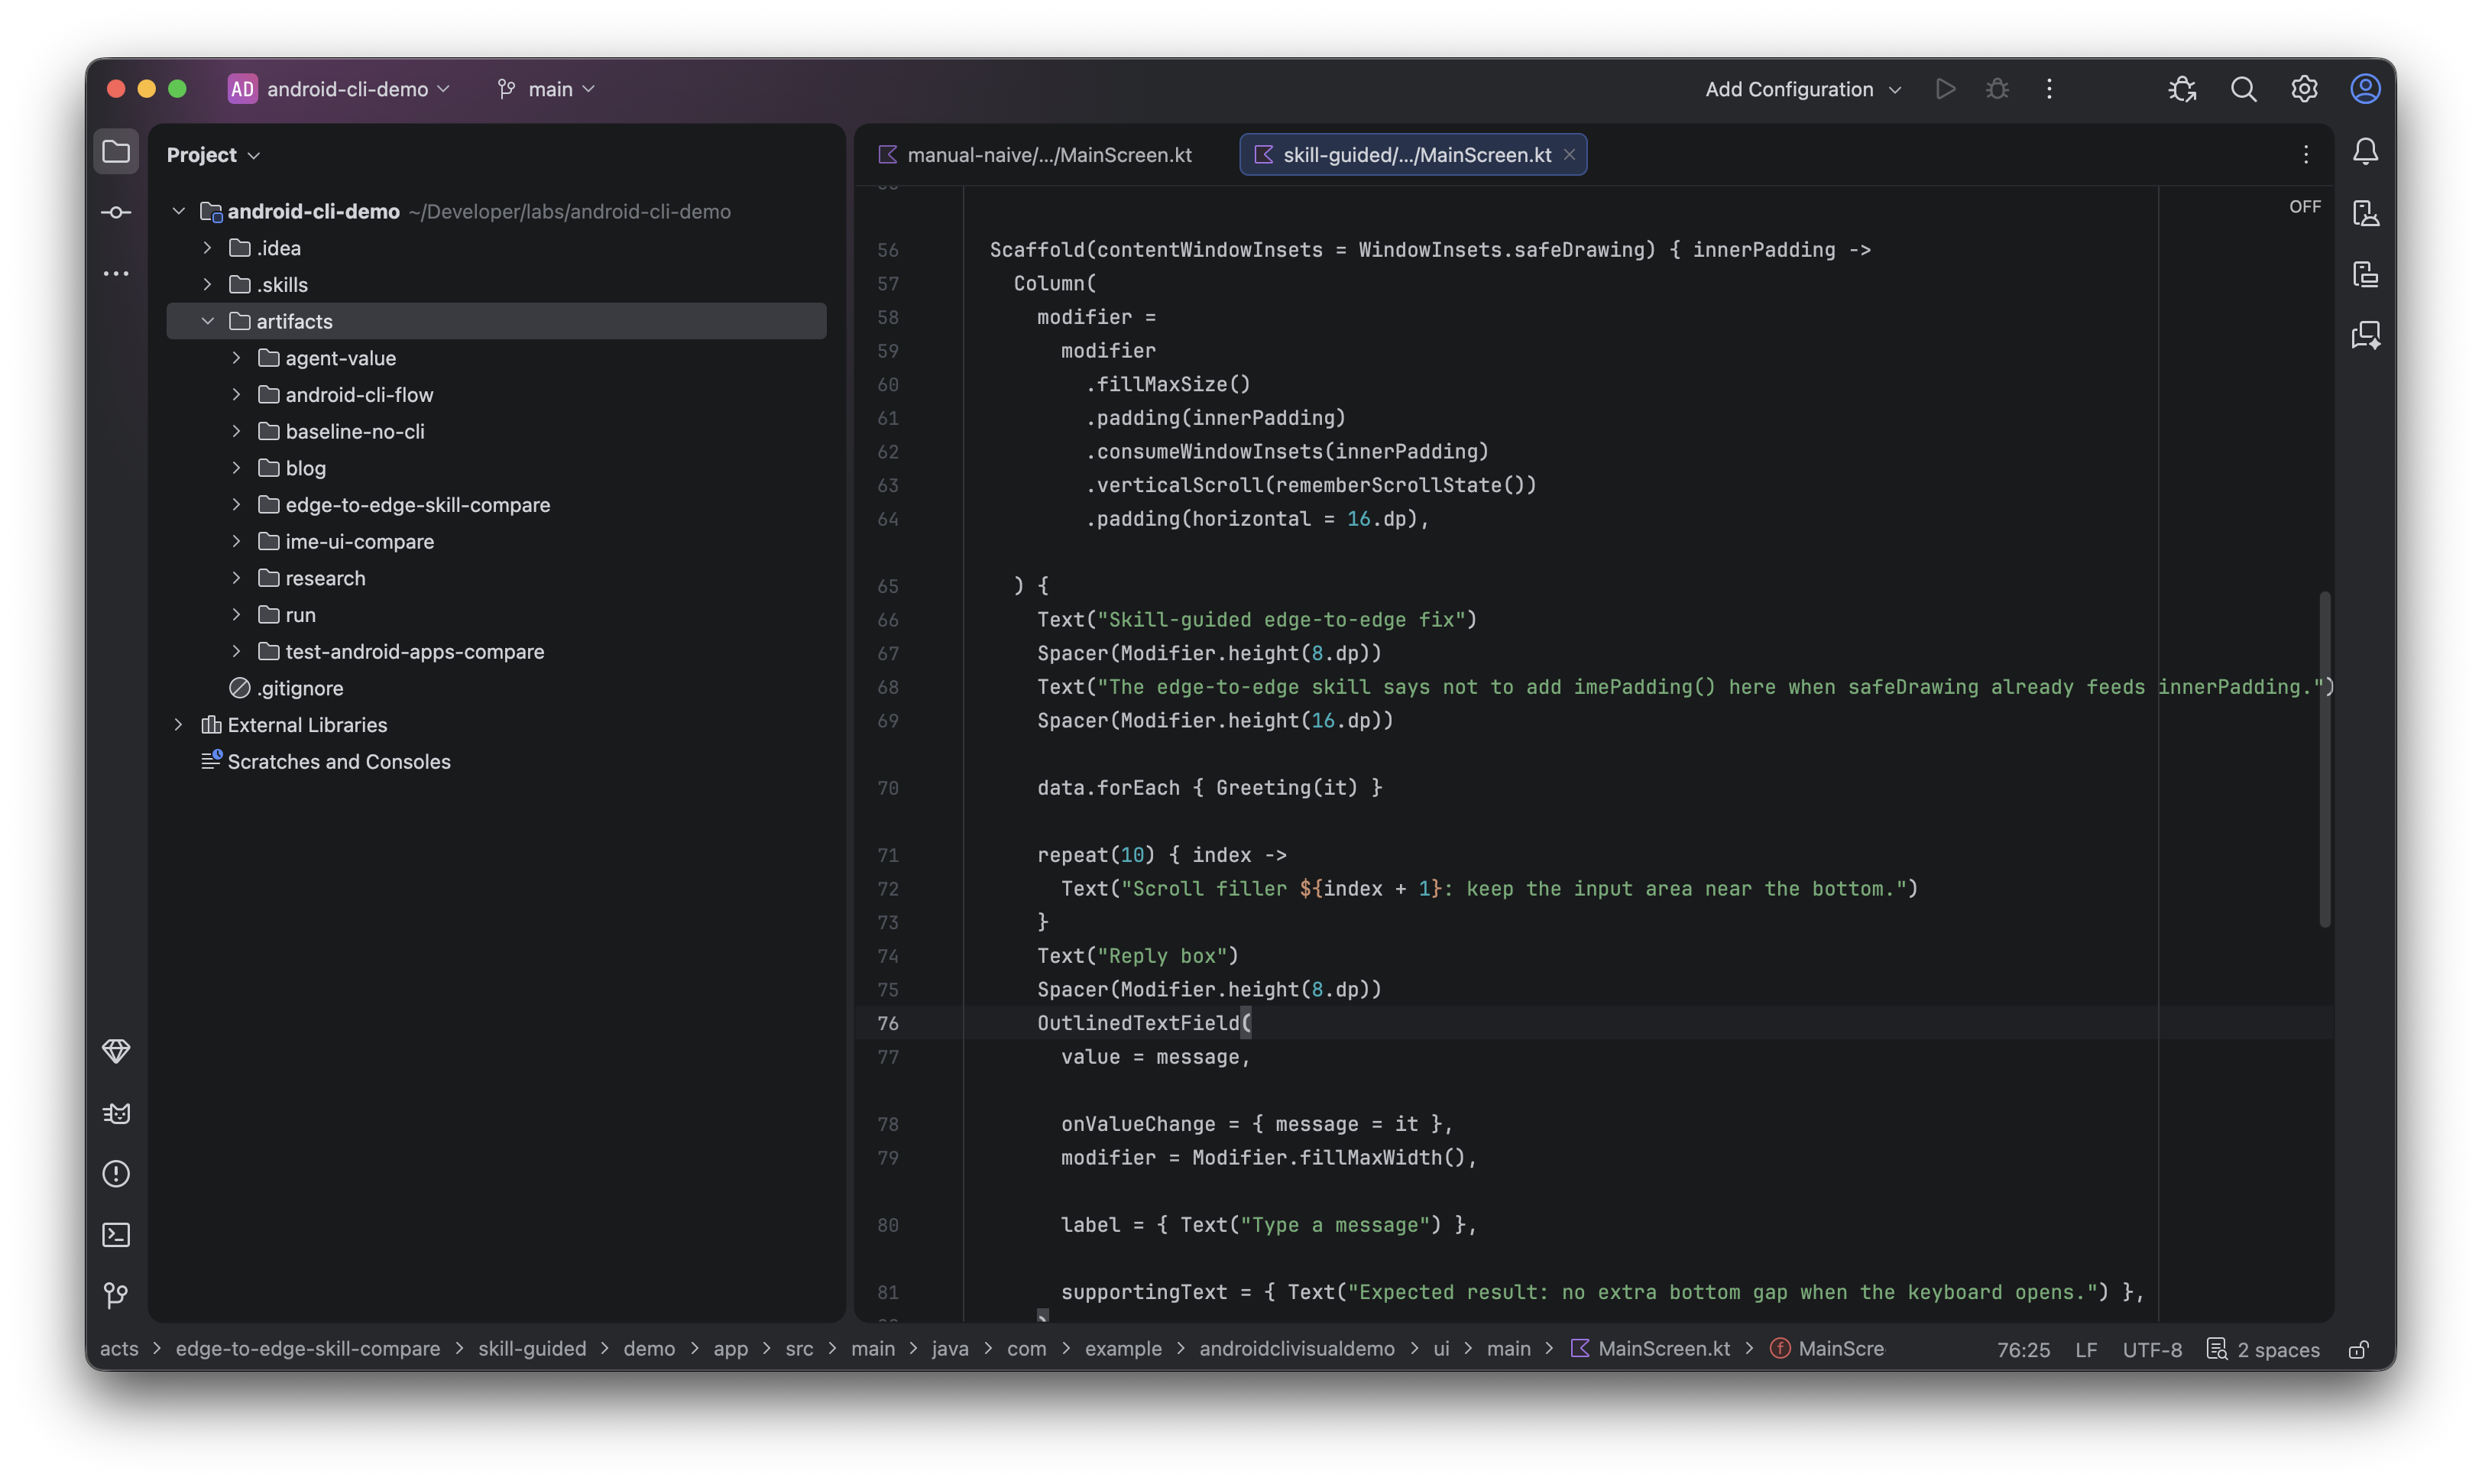
Task: Open the AI chat sparkle icon
Action: pos(2365,335)
